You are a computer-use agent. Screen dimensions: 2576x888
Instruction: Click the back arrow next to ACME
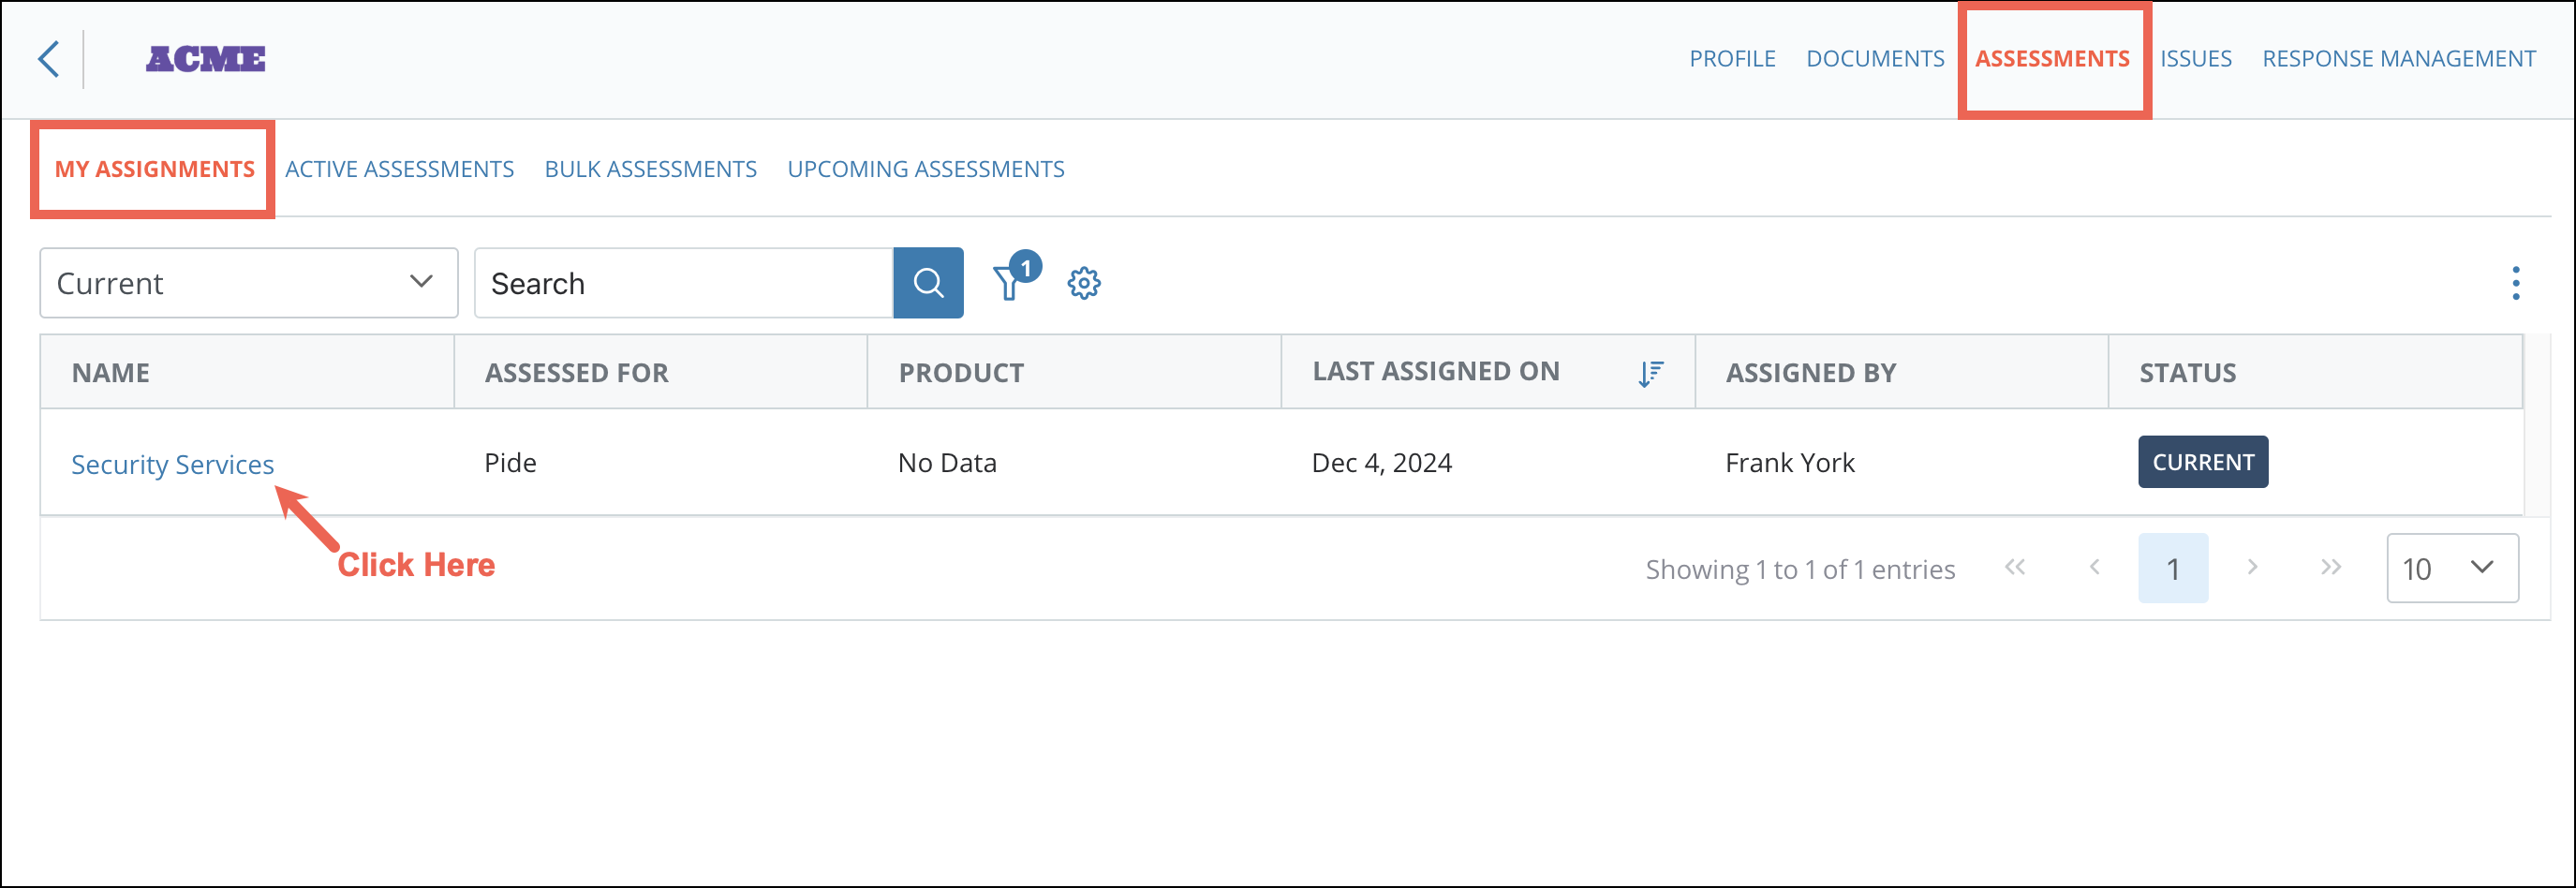(49, 58)
